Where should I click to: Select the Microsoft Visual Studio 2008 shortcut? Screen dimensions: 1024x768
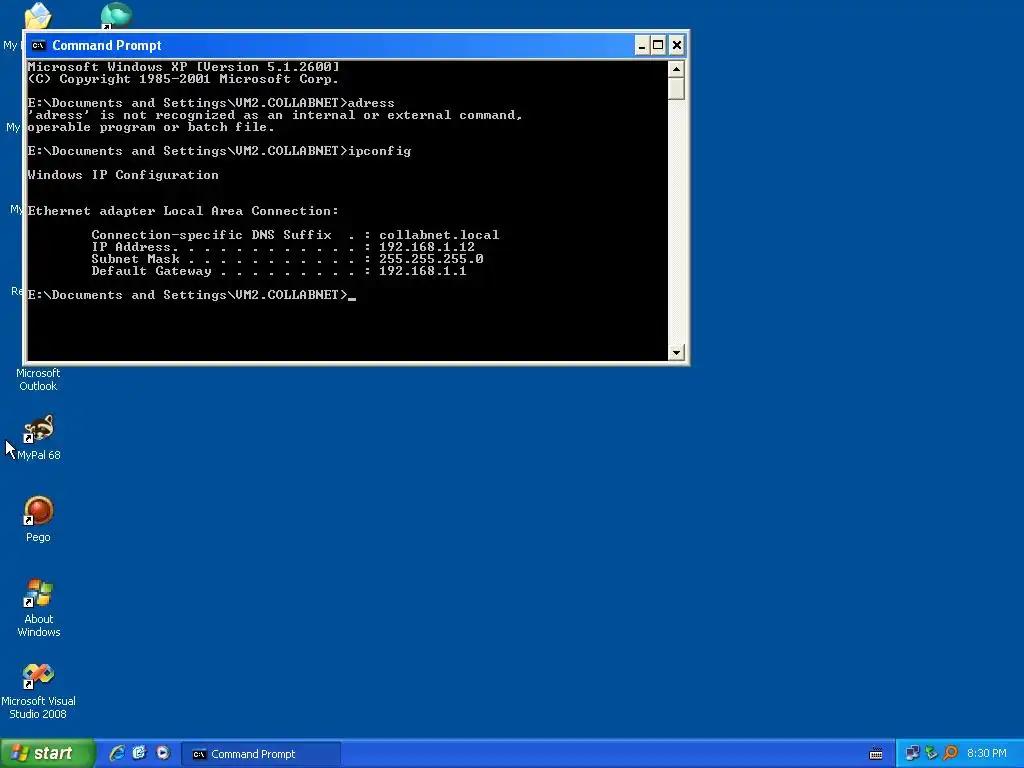(38, 691)
